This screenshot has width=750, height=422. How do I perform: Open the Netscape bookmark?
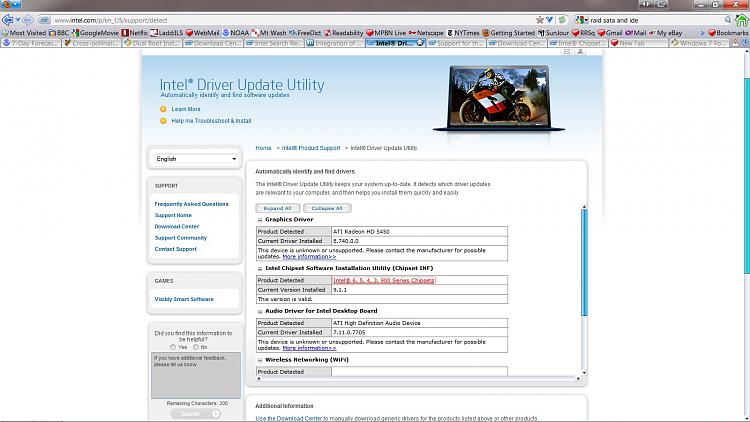click(x=426, y=33)
